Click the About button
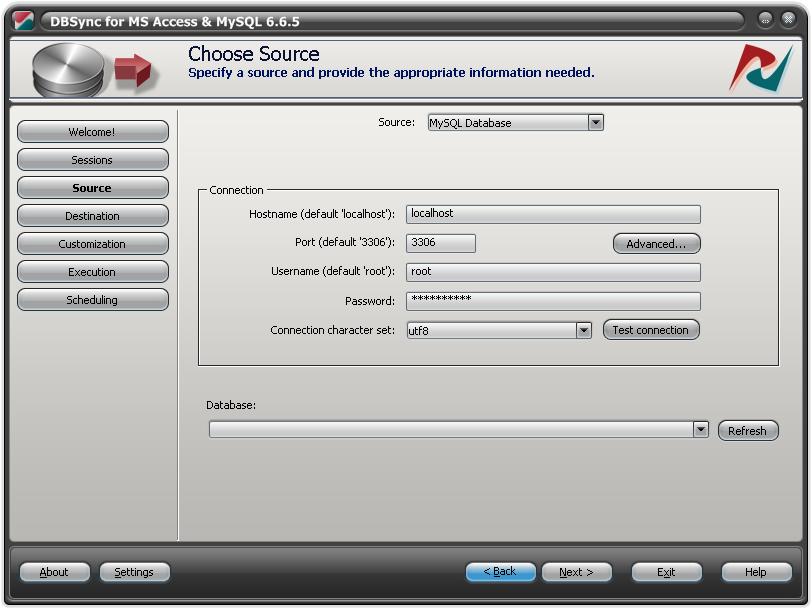Viewport: 812px width, 609px height. coord(54,572)
